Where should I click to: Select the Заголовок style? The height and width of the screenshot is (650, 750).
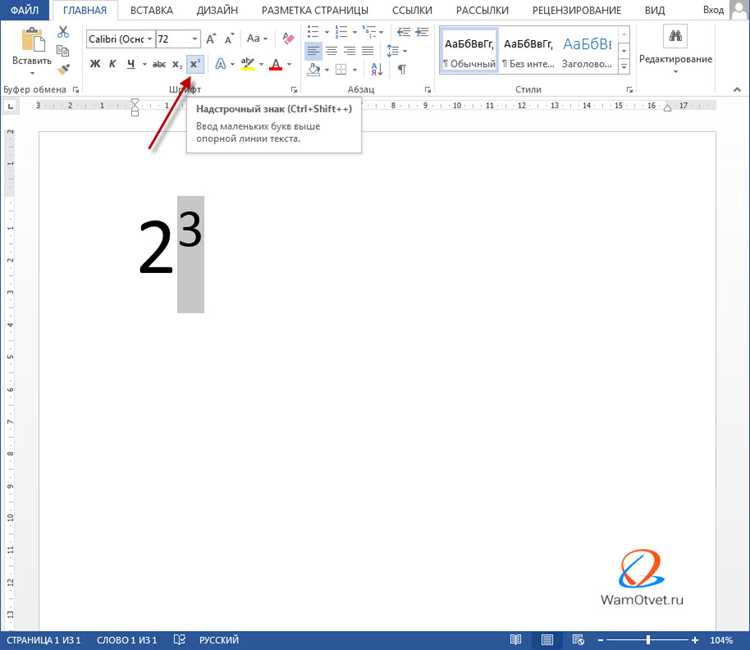click(x=587, y=51)
